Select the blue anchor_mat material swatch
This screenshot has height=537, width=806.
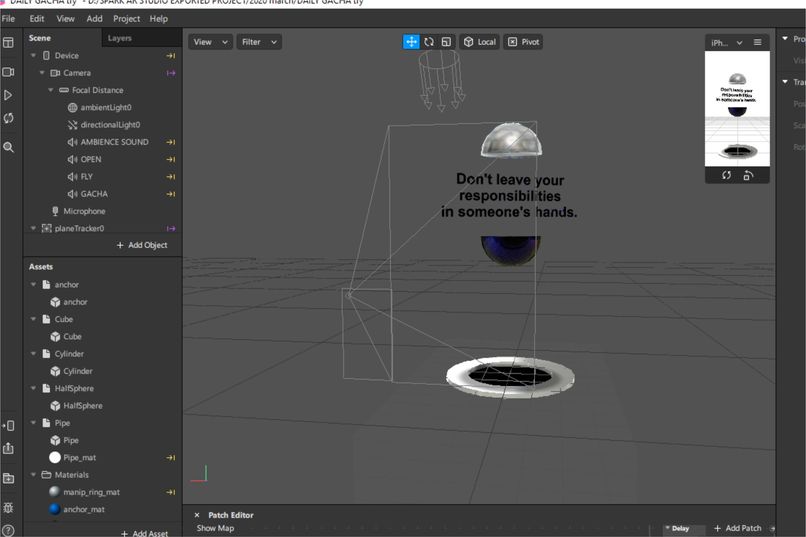click(55, 509)
